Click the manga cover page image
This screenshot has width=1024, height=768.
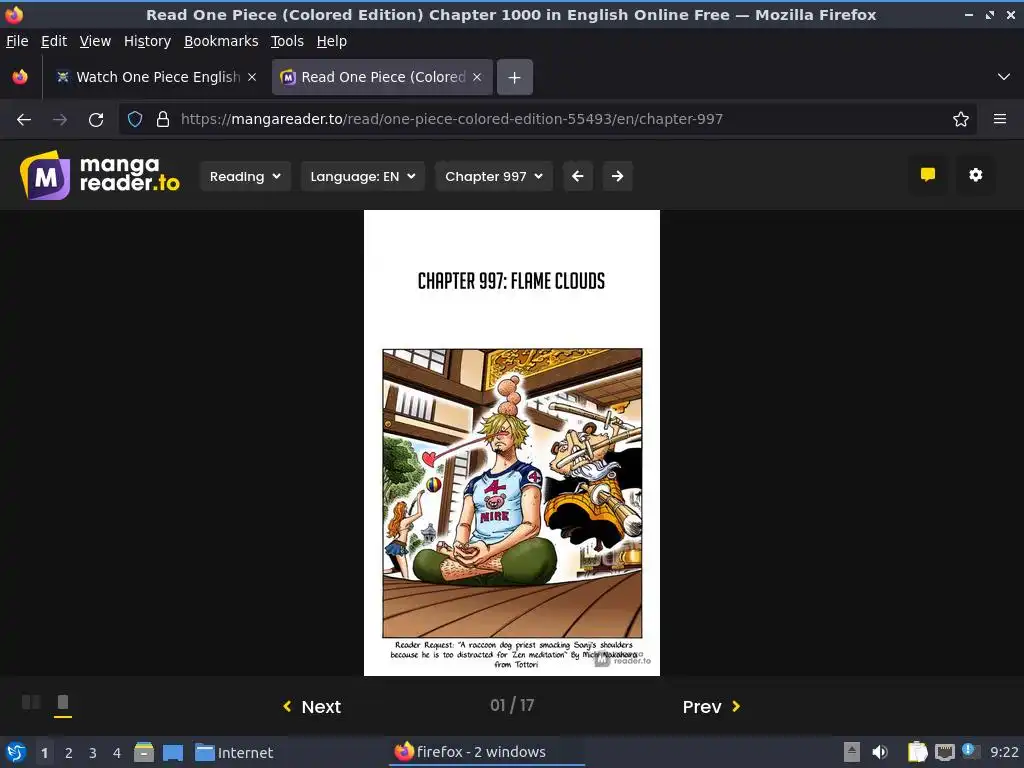pyautogui.click(x=512, y=443)
